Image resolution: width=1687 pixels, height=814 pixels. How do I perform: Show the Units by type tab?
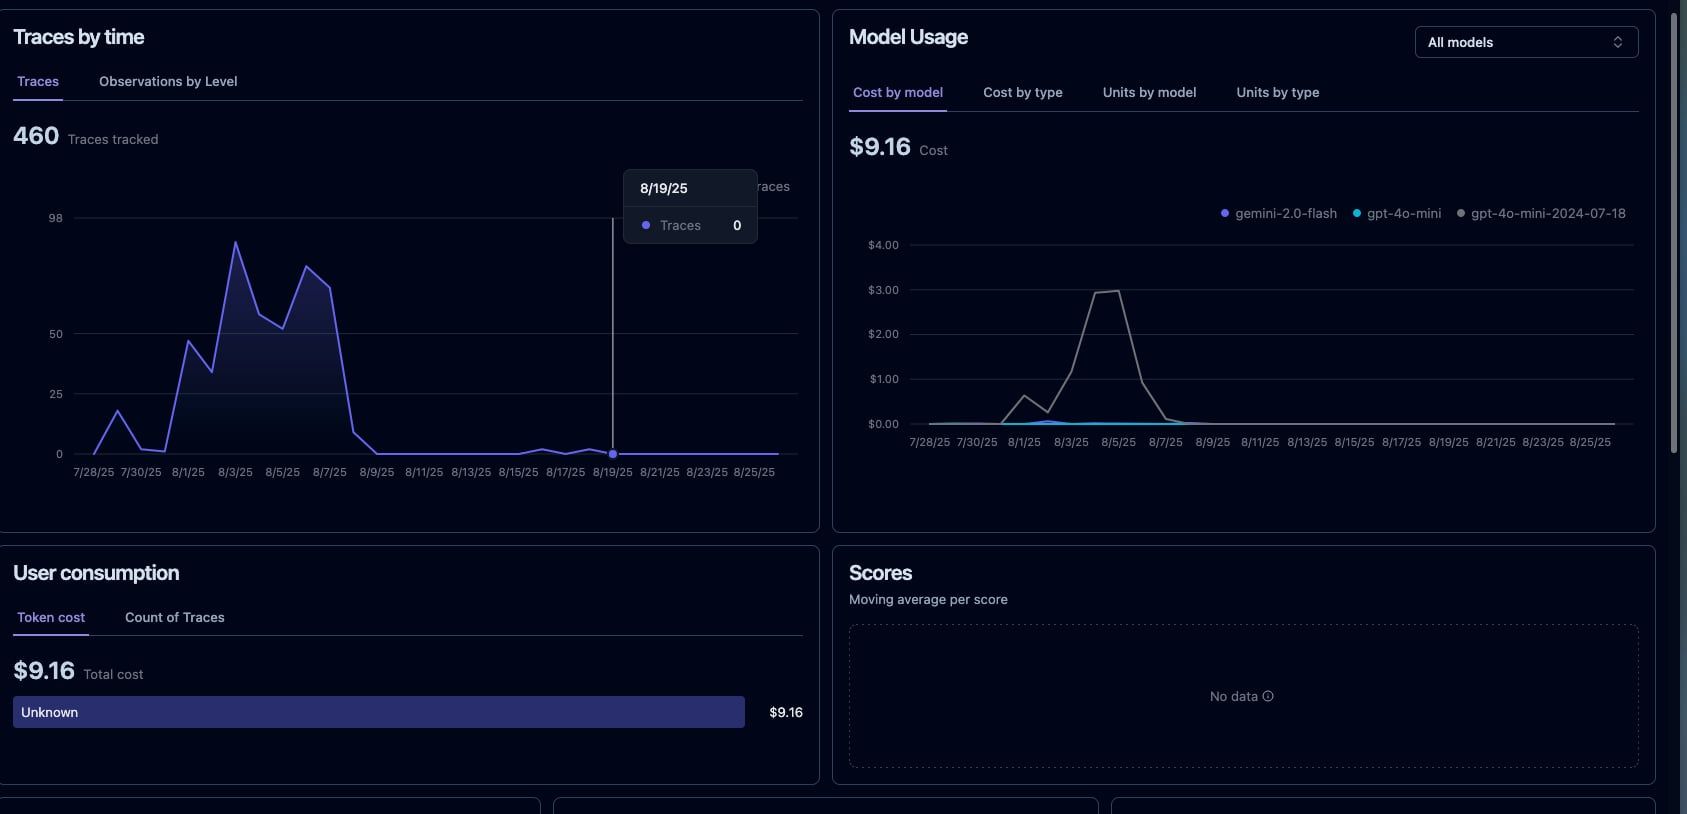(x=1278, y=93)
